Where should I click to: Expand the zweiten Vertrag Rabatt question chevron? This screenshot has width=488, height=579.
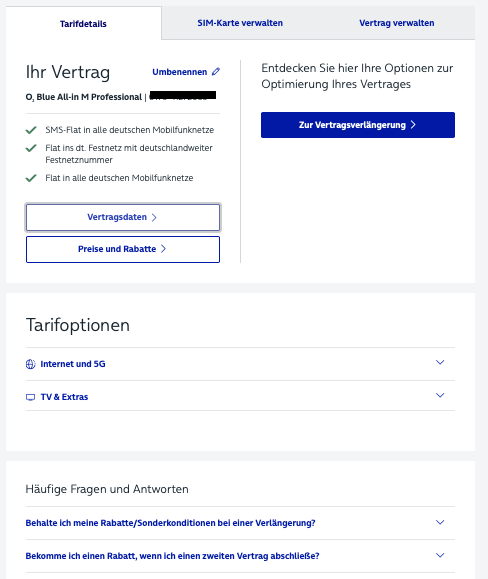440,555
